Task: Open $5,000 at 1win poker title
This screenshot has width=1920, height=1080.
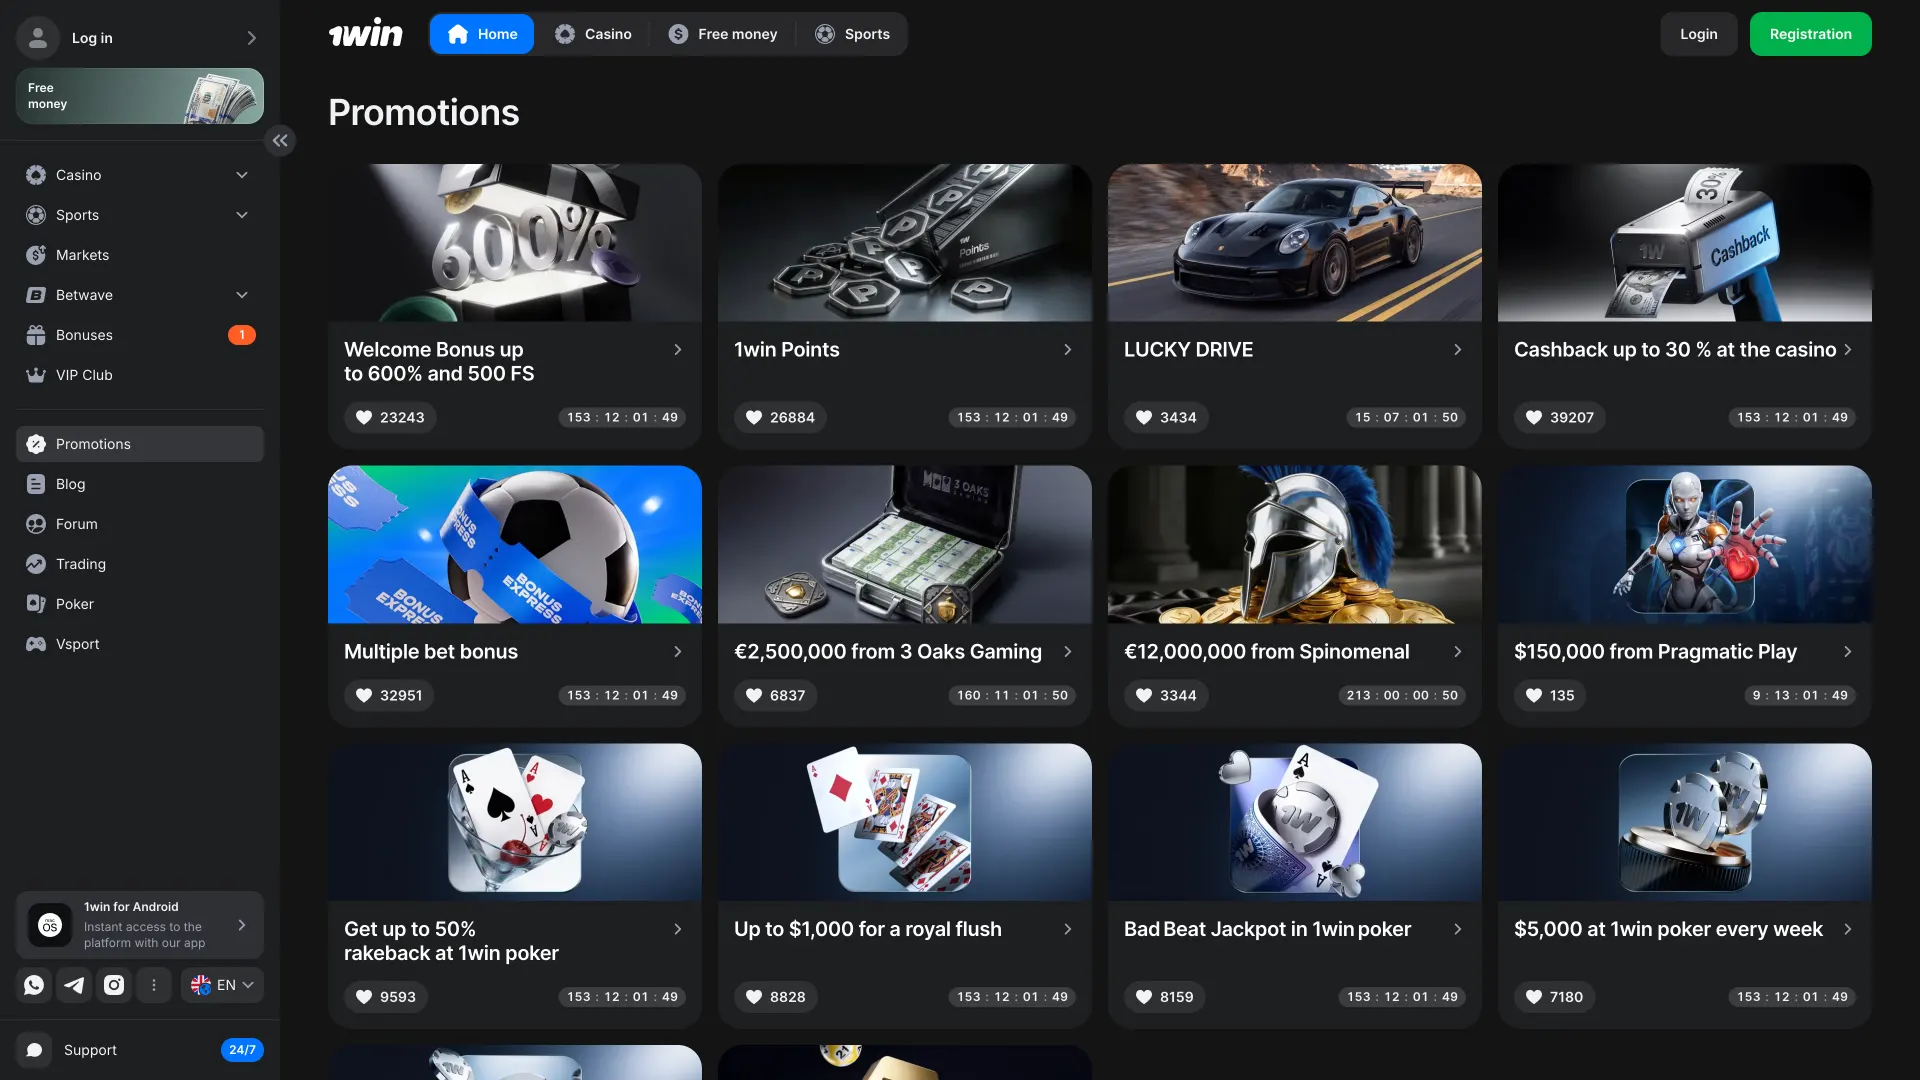Action: (1668, 930)
